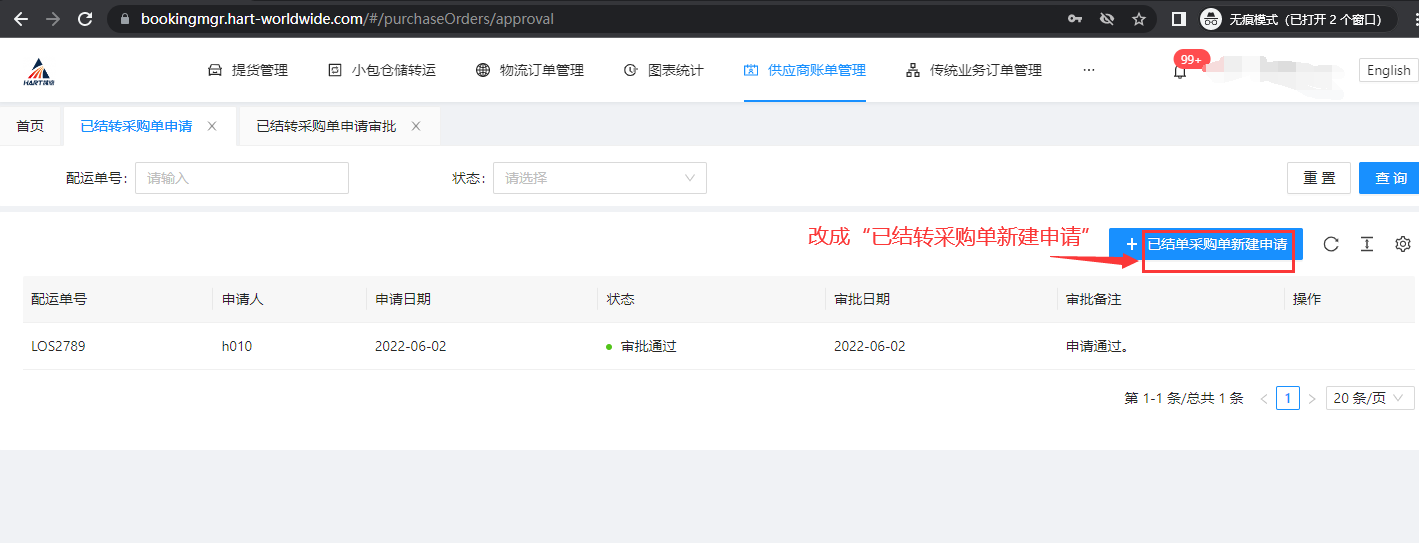
Task: Click the 配运单号 input field
Action: (x=242, y=178)
